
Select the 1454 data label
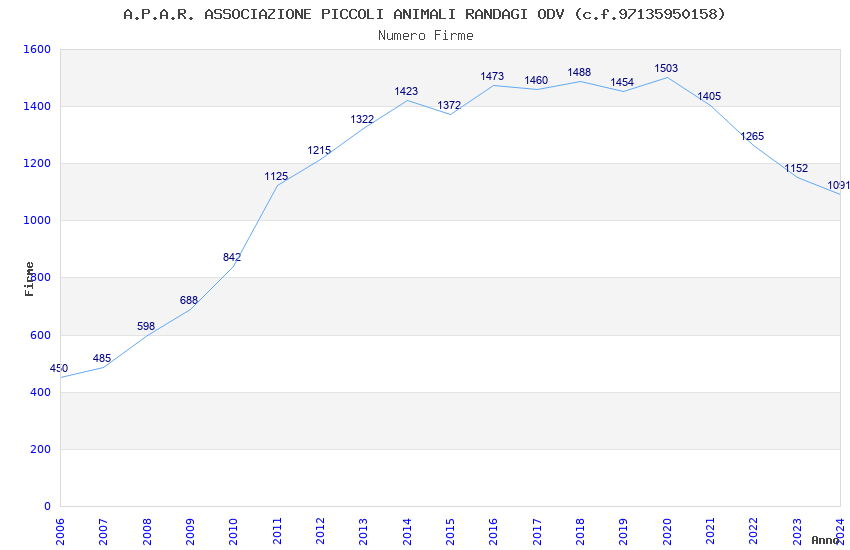[622, 82]
